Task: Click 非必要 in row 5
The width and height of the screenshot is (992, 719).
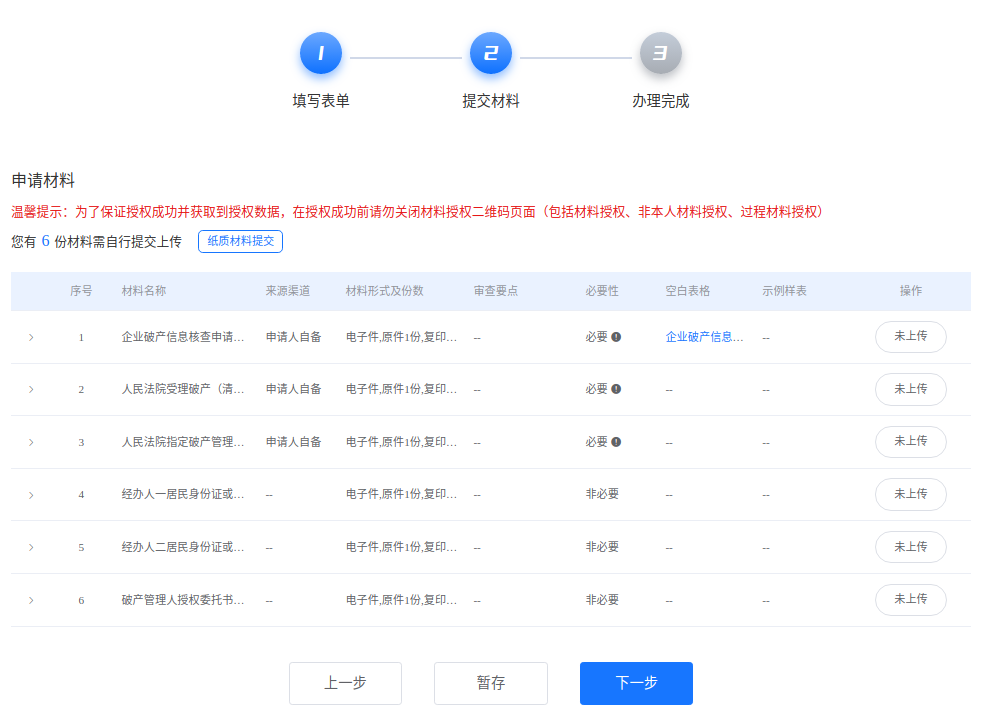Action: tap(602, 547)
